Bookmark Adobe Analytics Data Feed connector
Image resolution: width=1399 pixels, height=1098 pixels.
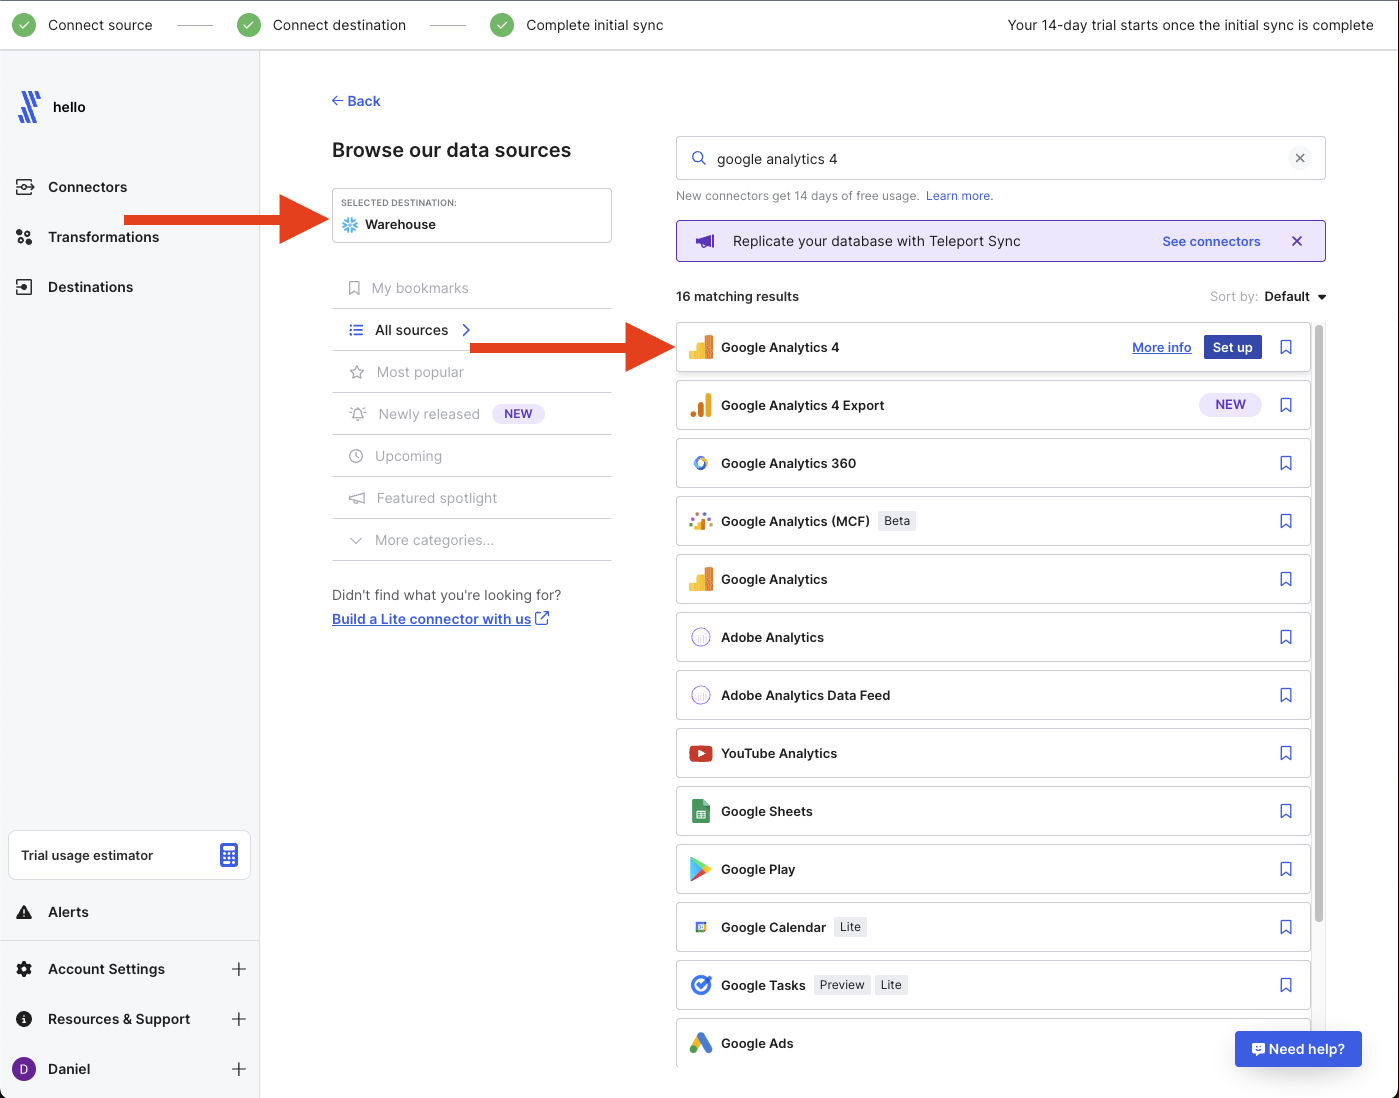(1286, 695)
